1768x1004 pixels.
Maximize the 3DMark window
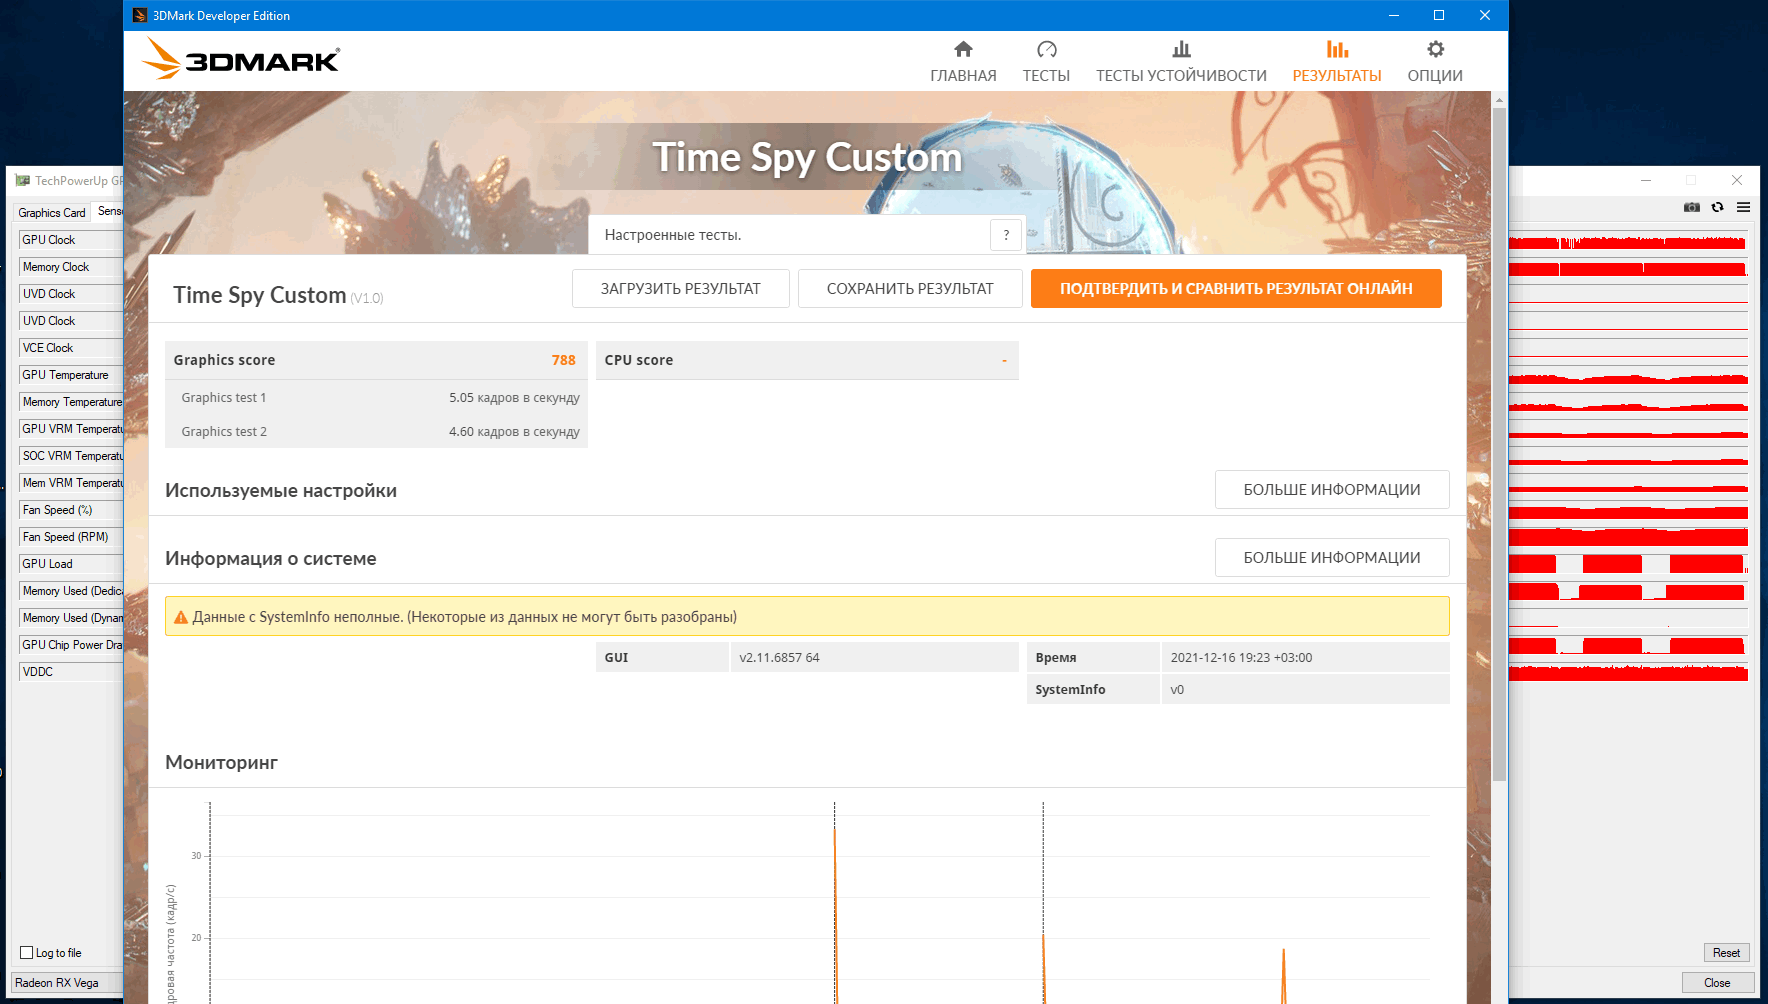click(x=1439, y=15)
